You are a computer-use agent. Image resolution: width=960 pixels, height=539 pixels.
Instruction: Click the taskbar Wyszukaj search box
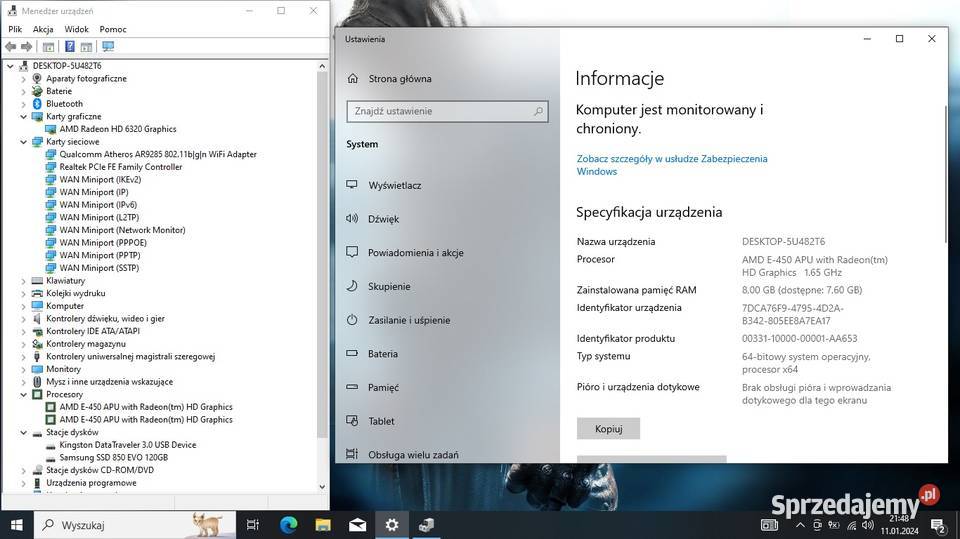coord(133,525)
